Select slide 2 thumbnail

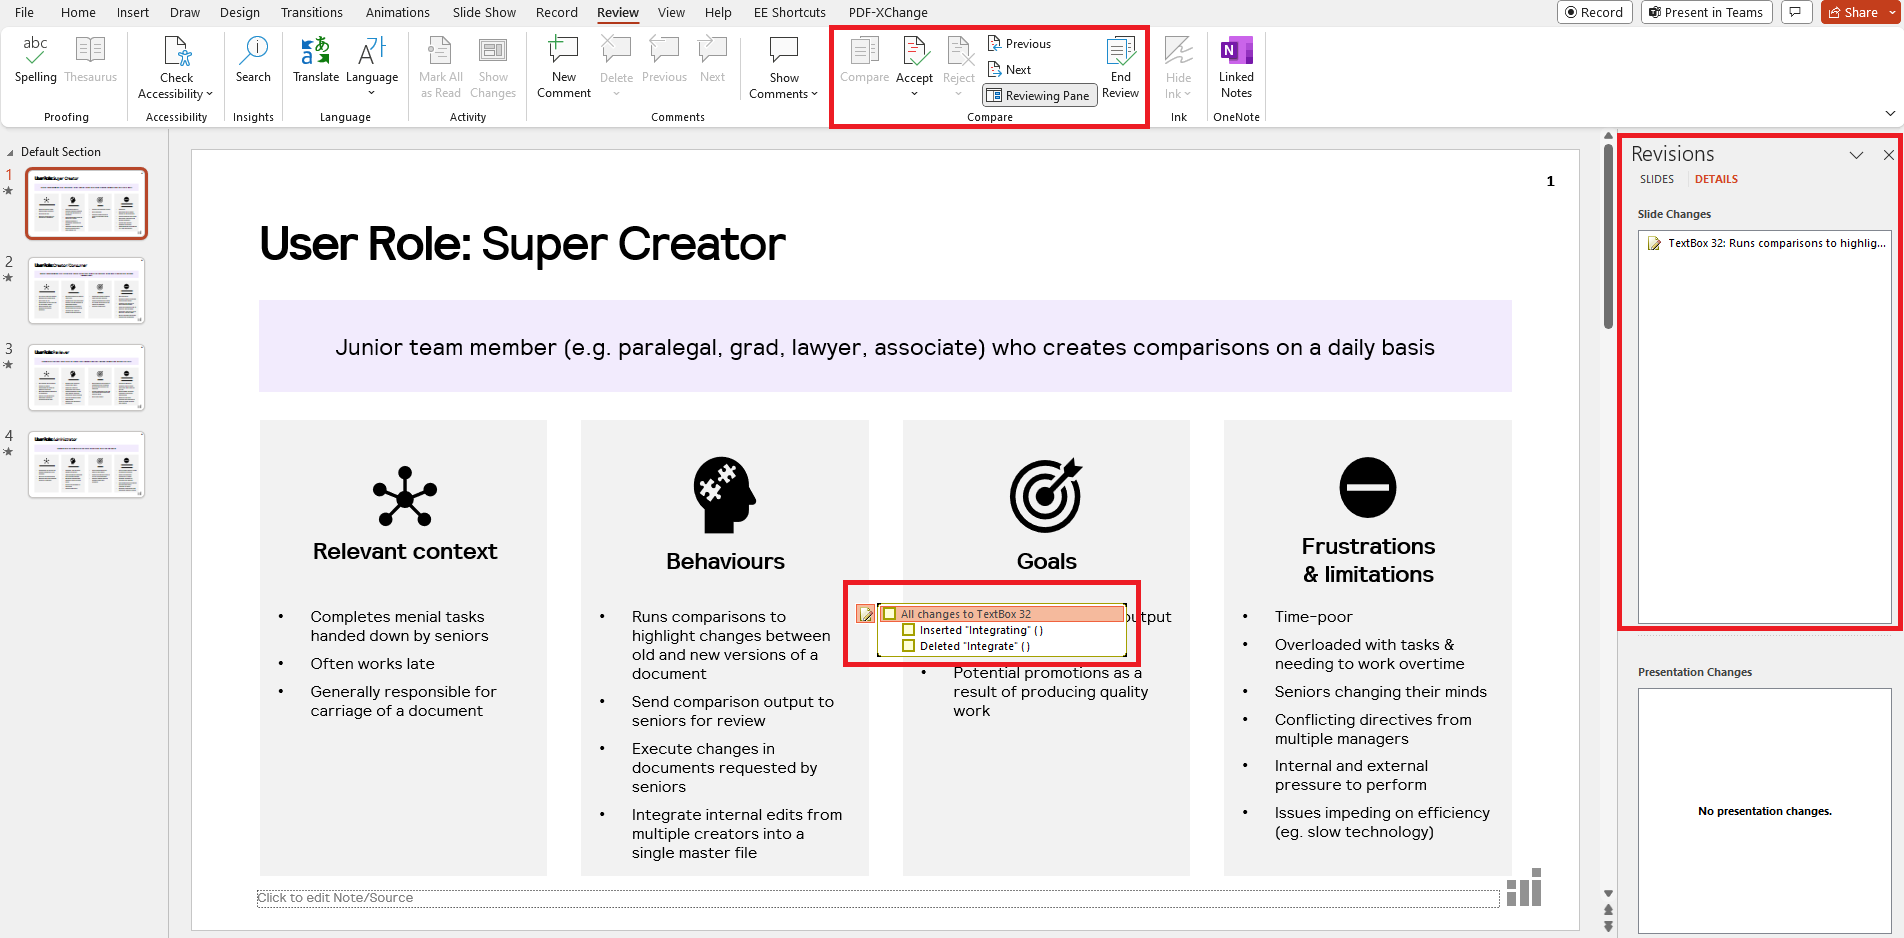click(86, 290)
